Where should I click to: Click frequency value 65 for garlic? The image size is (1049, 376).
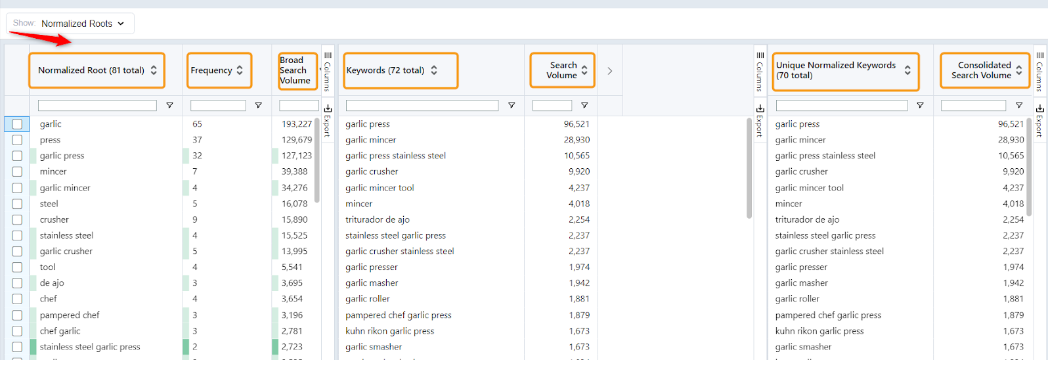pyautogui.click(x=197, y=124)
